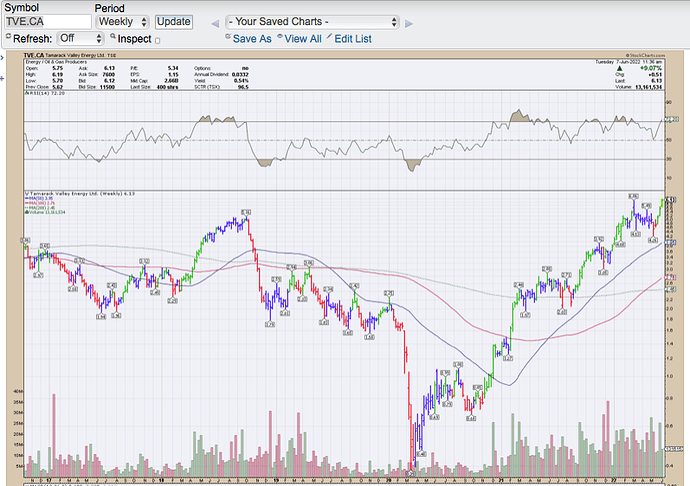This screenshot has width=690, height=486.
Task: Click the Annual Dividend 0.0332 value
Action: point(240,74)
